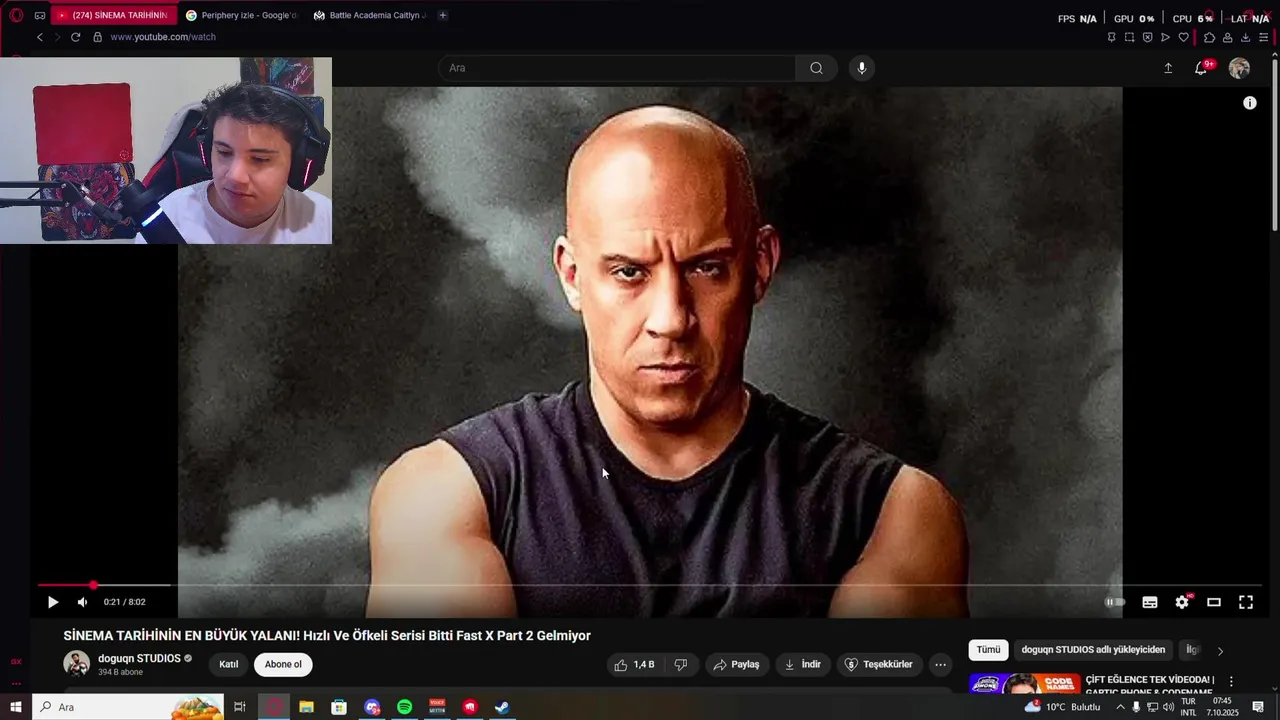Image resolution: width=1280 pixels, height=720 pixels.
Task: Click the İndir download button
Action: [x=802, y=664]
